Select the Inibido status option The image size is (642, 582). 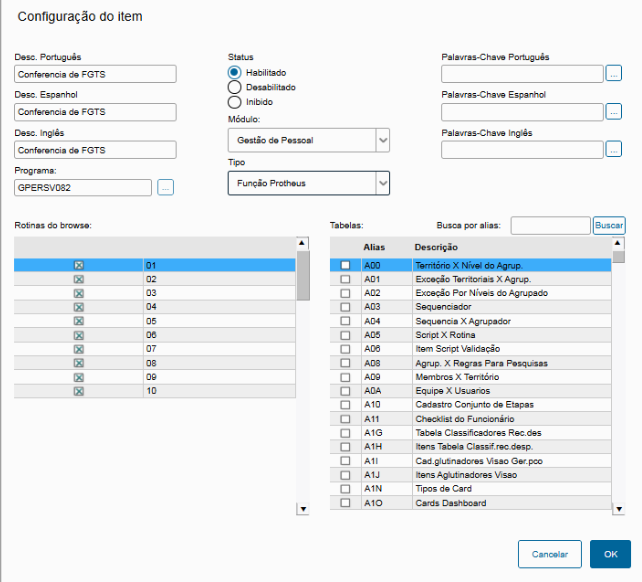pyautogui.click(x=235, y=101)
